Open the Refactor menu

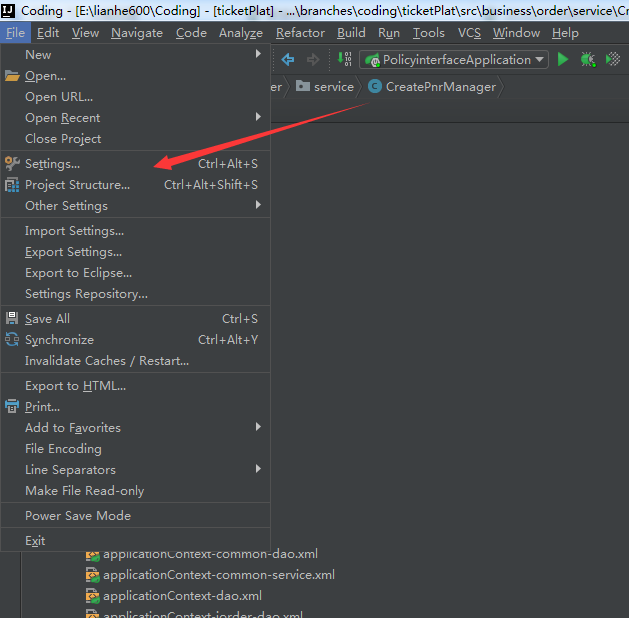[300, 33]
